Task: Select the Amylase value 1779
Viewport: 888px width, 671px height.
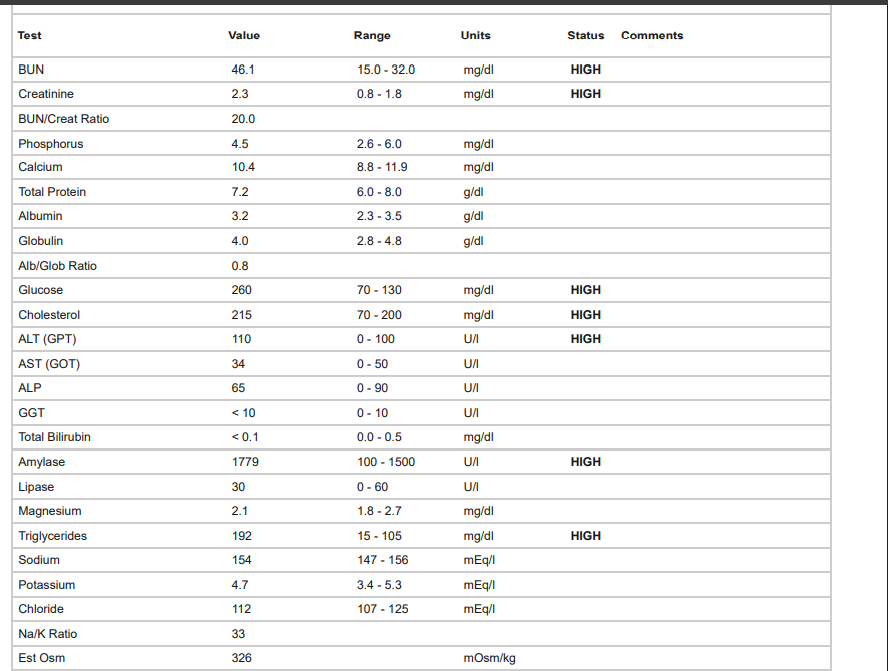Action: coord(245,462)
